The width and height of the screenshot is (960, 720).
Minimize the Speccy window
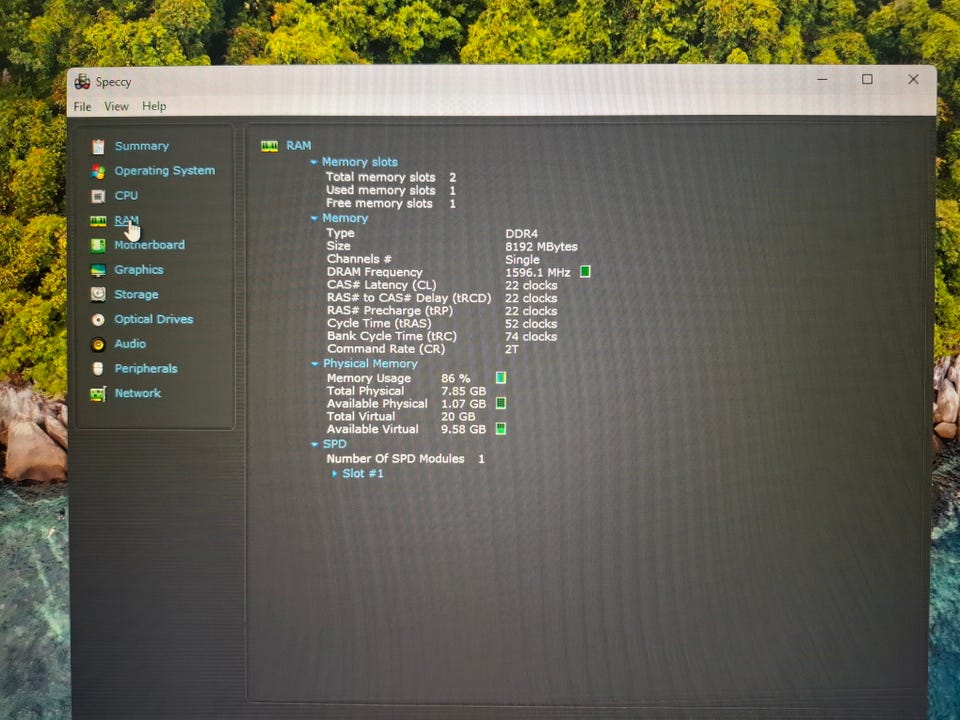tap(822, 80)
